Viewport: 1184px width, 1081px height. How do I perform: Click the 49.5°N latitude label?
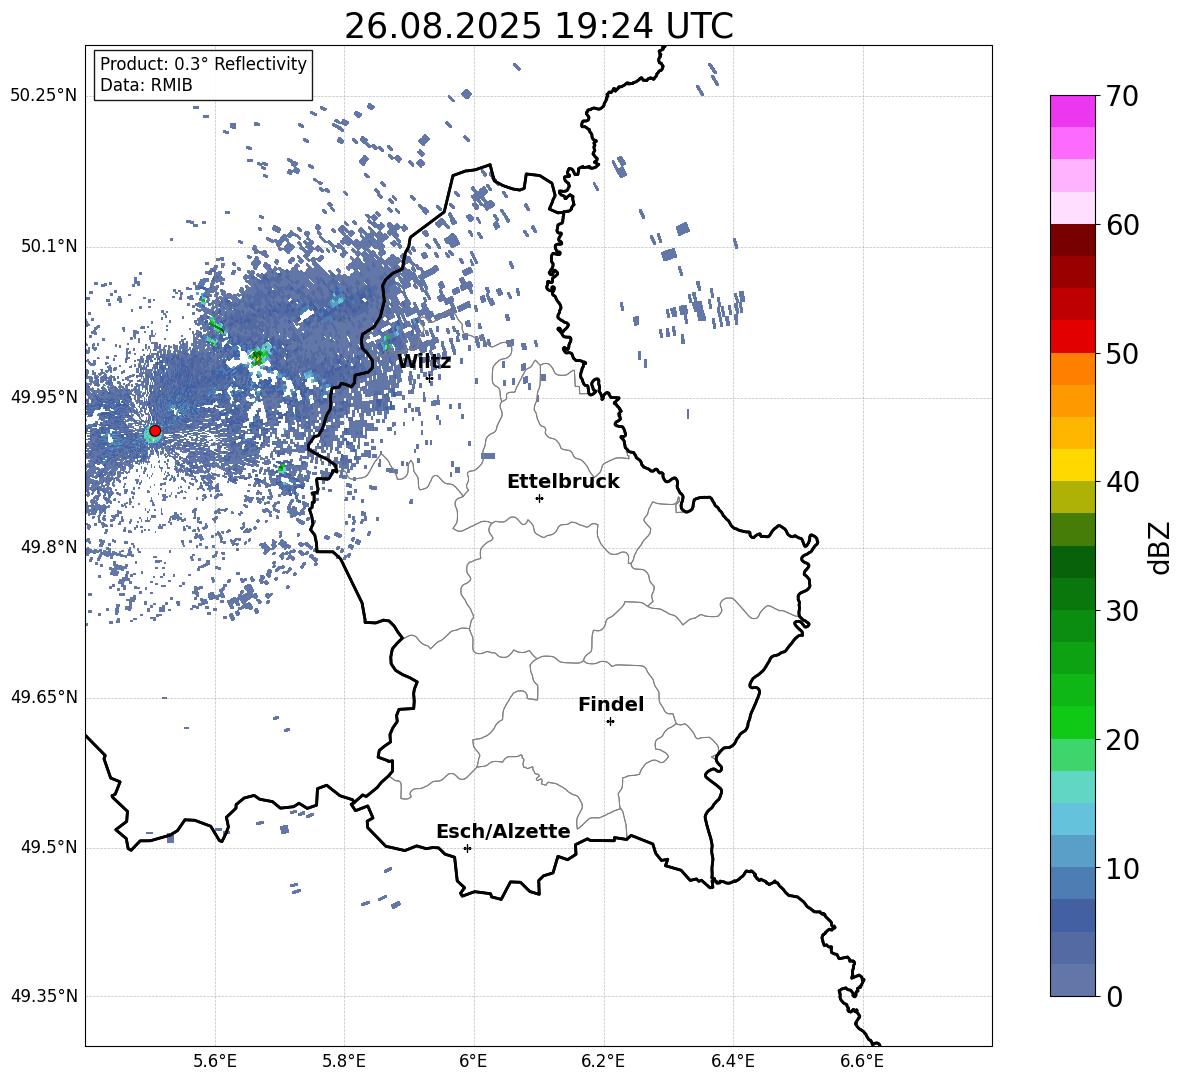(x=49, y=848)
